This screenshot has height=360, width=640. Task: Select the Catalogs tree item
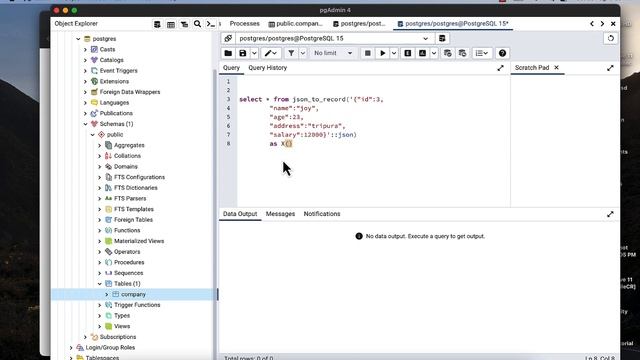pos(111,60)
